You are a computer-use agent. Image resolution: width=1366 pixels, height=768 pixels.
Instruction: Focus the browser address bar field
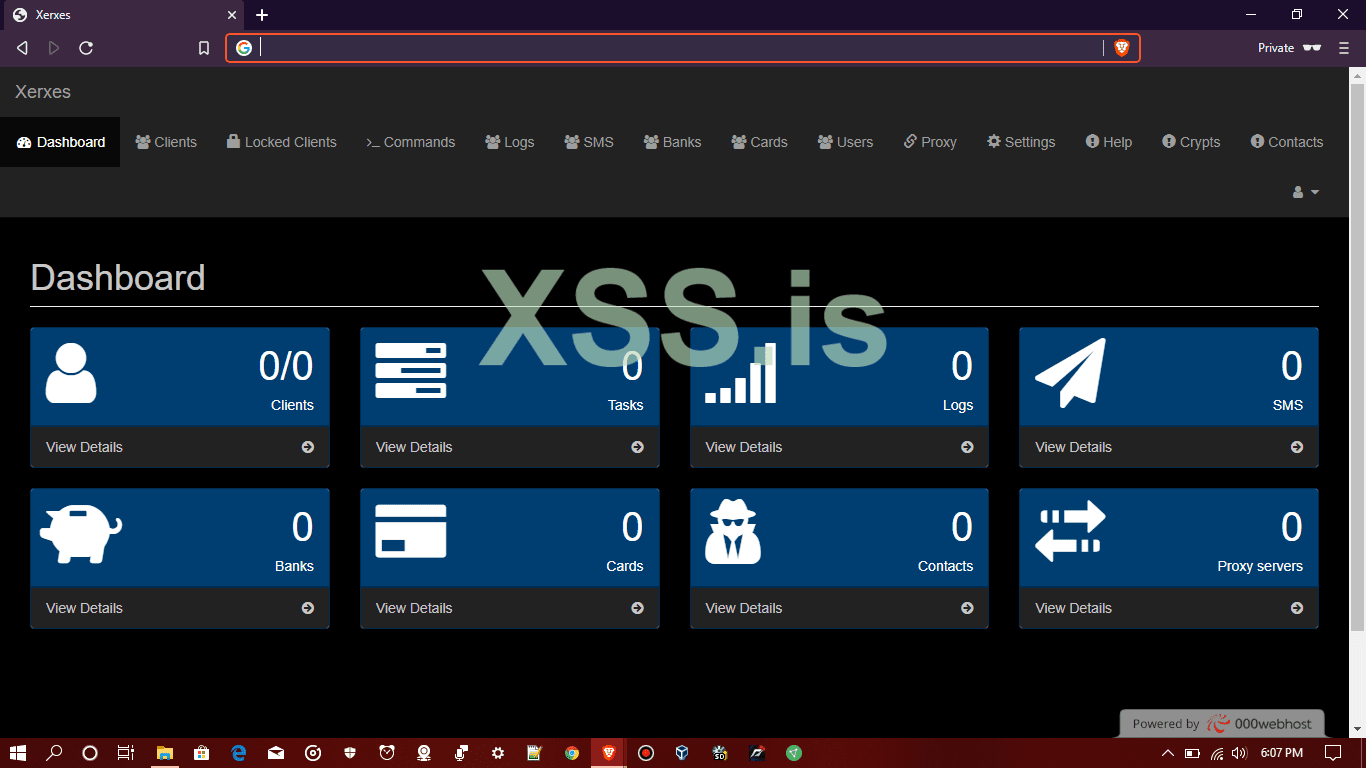click(x=682, y=48)
